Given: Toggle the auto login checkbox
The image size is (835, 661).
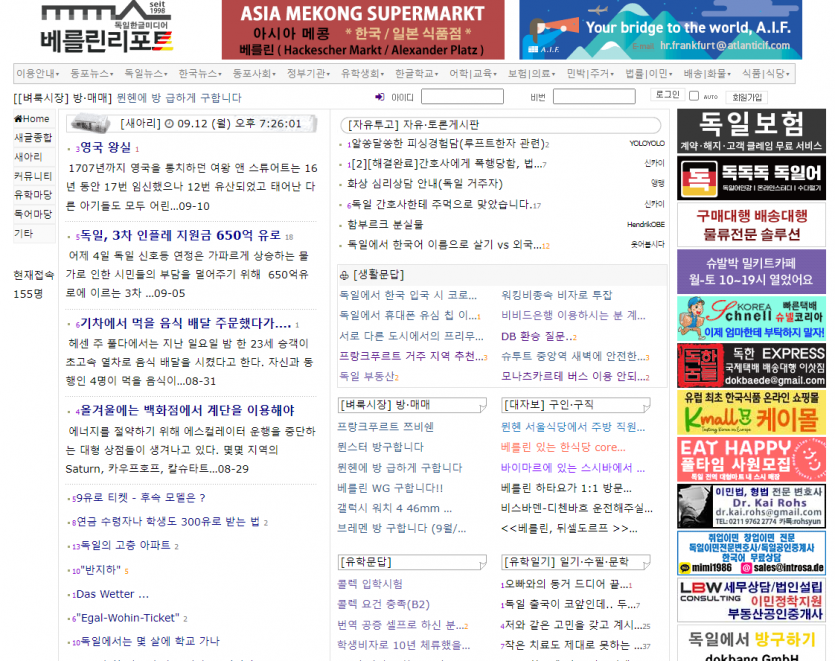Looking at the screenshot, I should click(694, 96).
